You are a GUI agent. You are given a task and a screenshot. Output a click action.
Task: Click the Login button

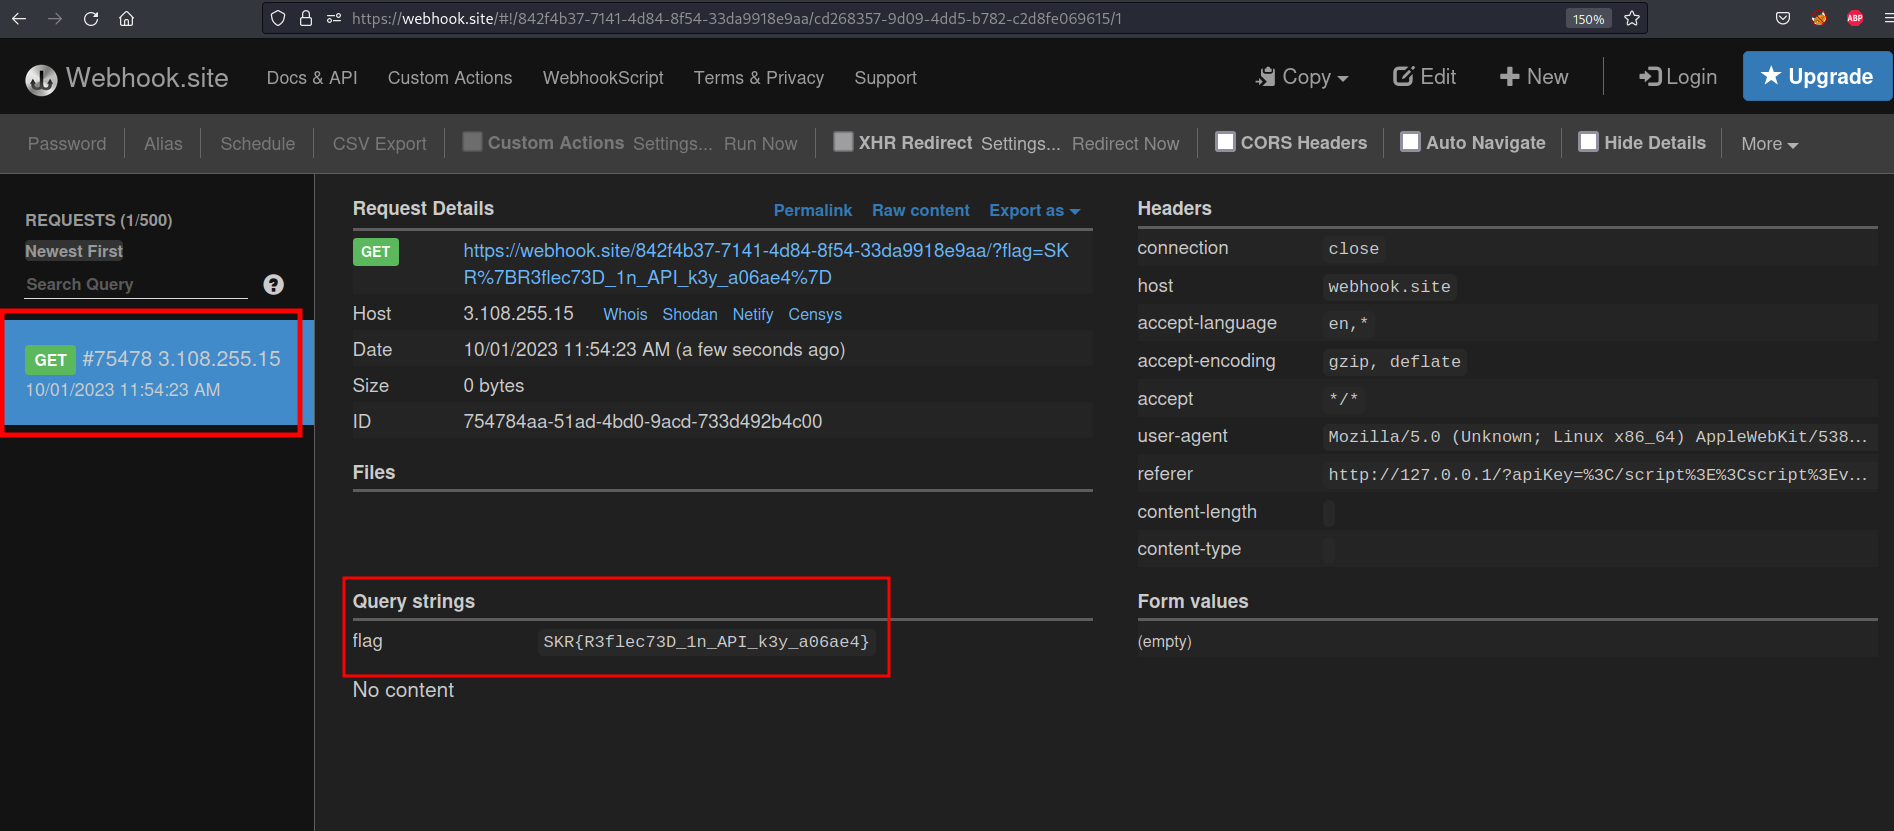1678,77
